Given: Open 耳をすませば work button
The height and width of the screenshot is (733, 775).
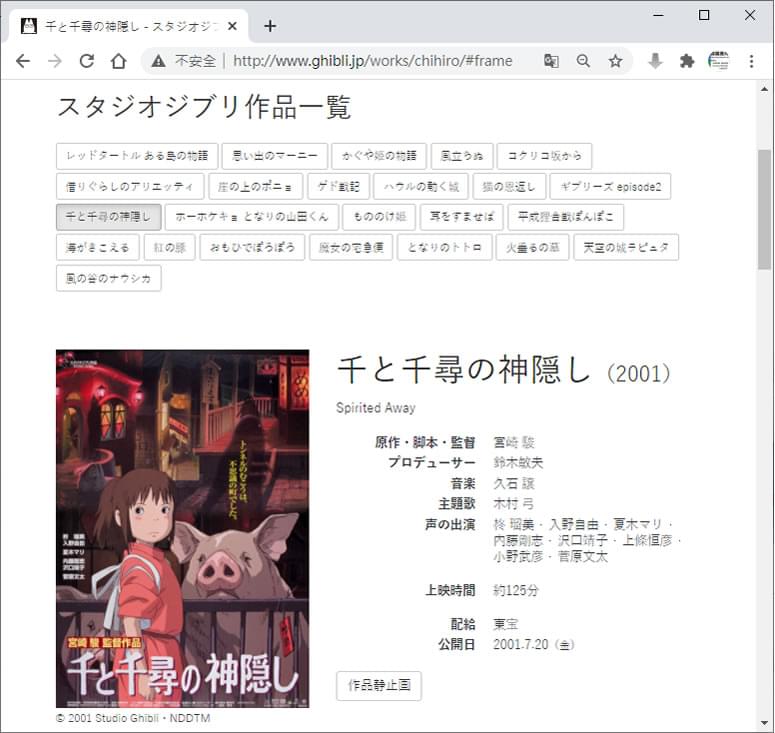Looking at the screenshot, I should (462, 217).
